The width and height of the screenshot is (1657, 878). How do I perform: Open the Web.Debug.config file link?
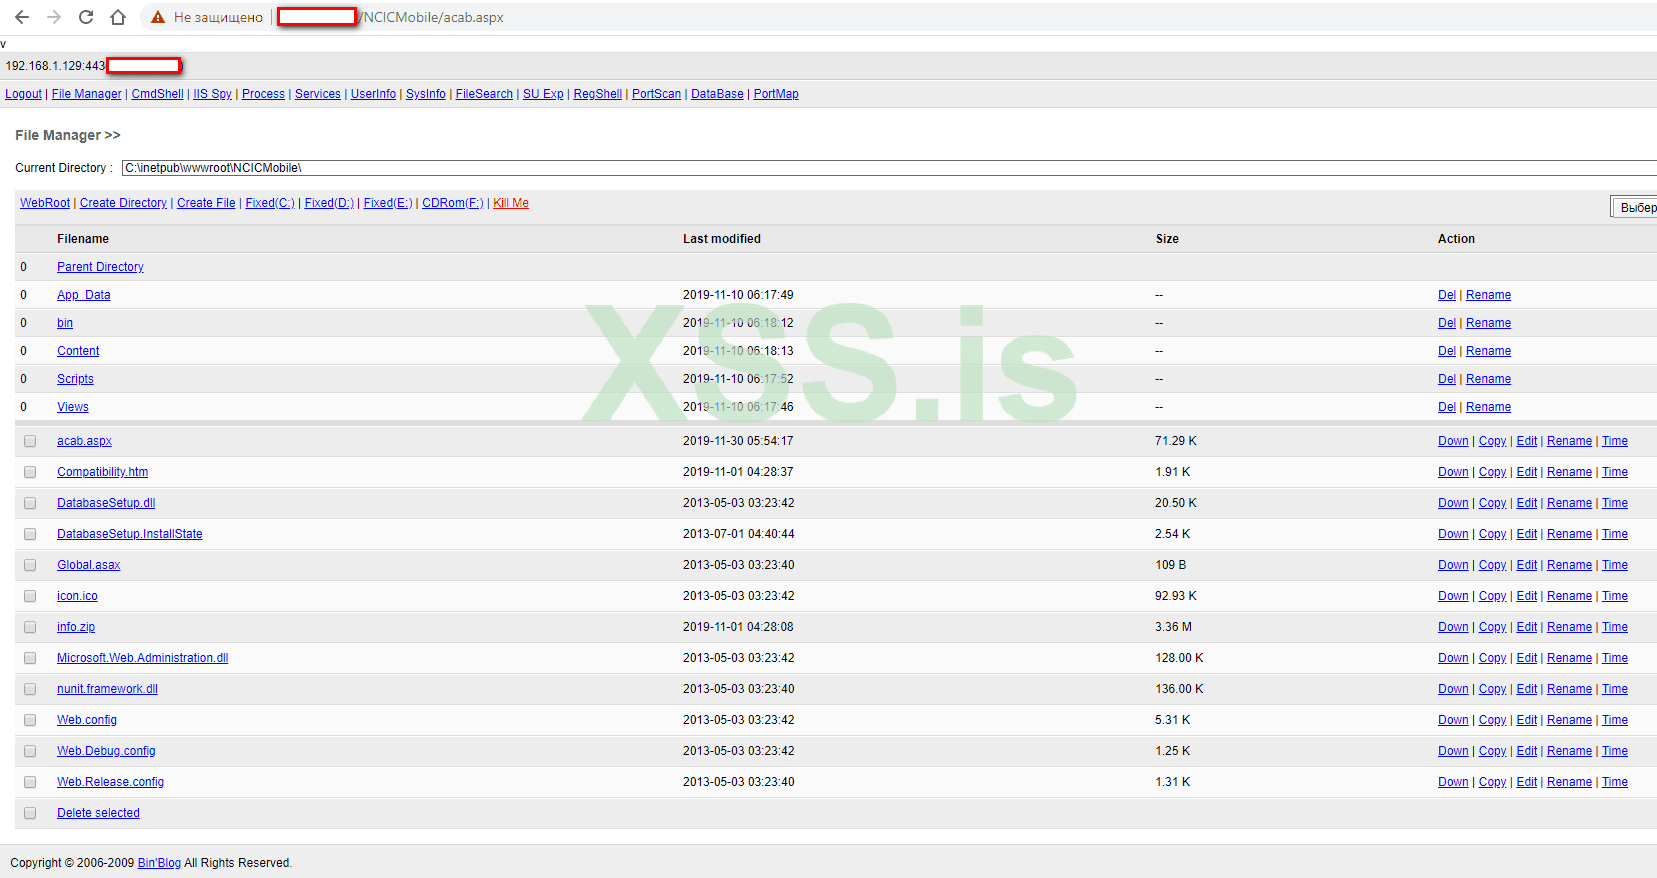[x=106, y=751]
